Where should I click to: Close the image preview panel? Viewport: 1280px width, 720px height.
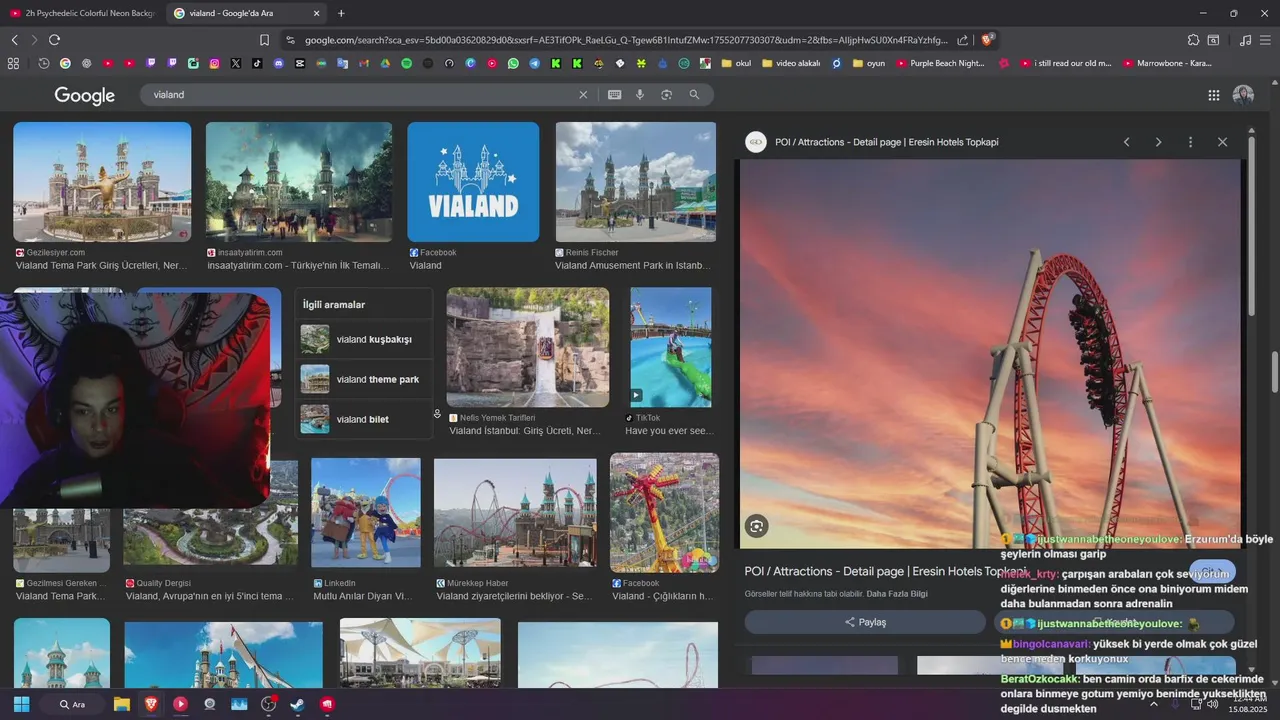click(x=1222, y=142)
